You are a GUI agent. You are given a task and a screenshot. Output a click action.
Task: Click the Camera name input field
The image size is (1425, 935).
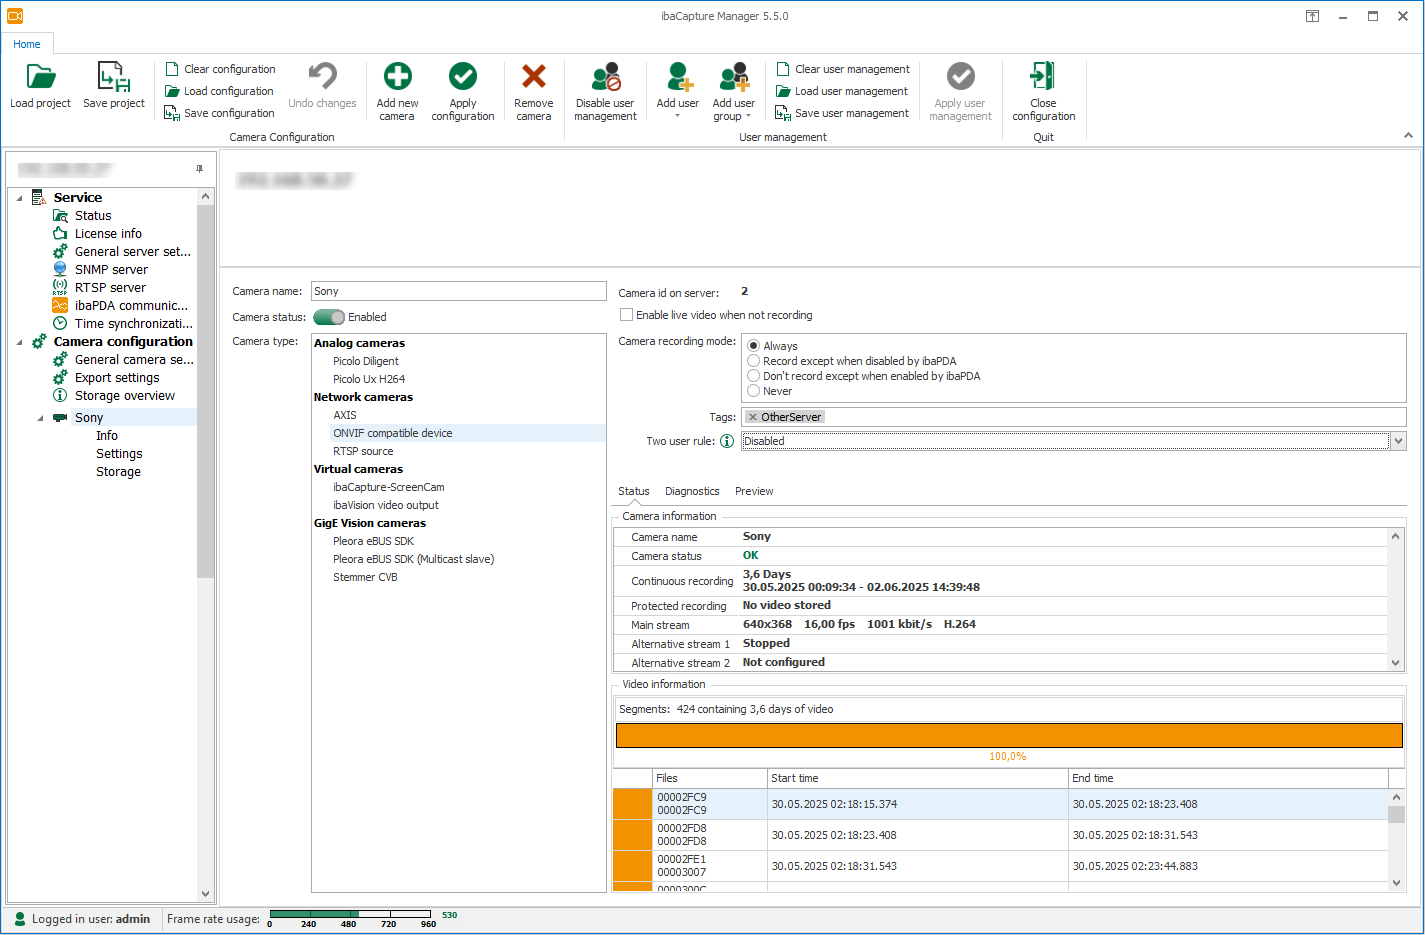pyautogui.click(x=458, y=291)
